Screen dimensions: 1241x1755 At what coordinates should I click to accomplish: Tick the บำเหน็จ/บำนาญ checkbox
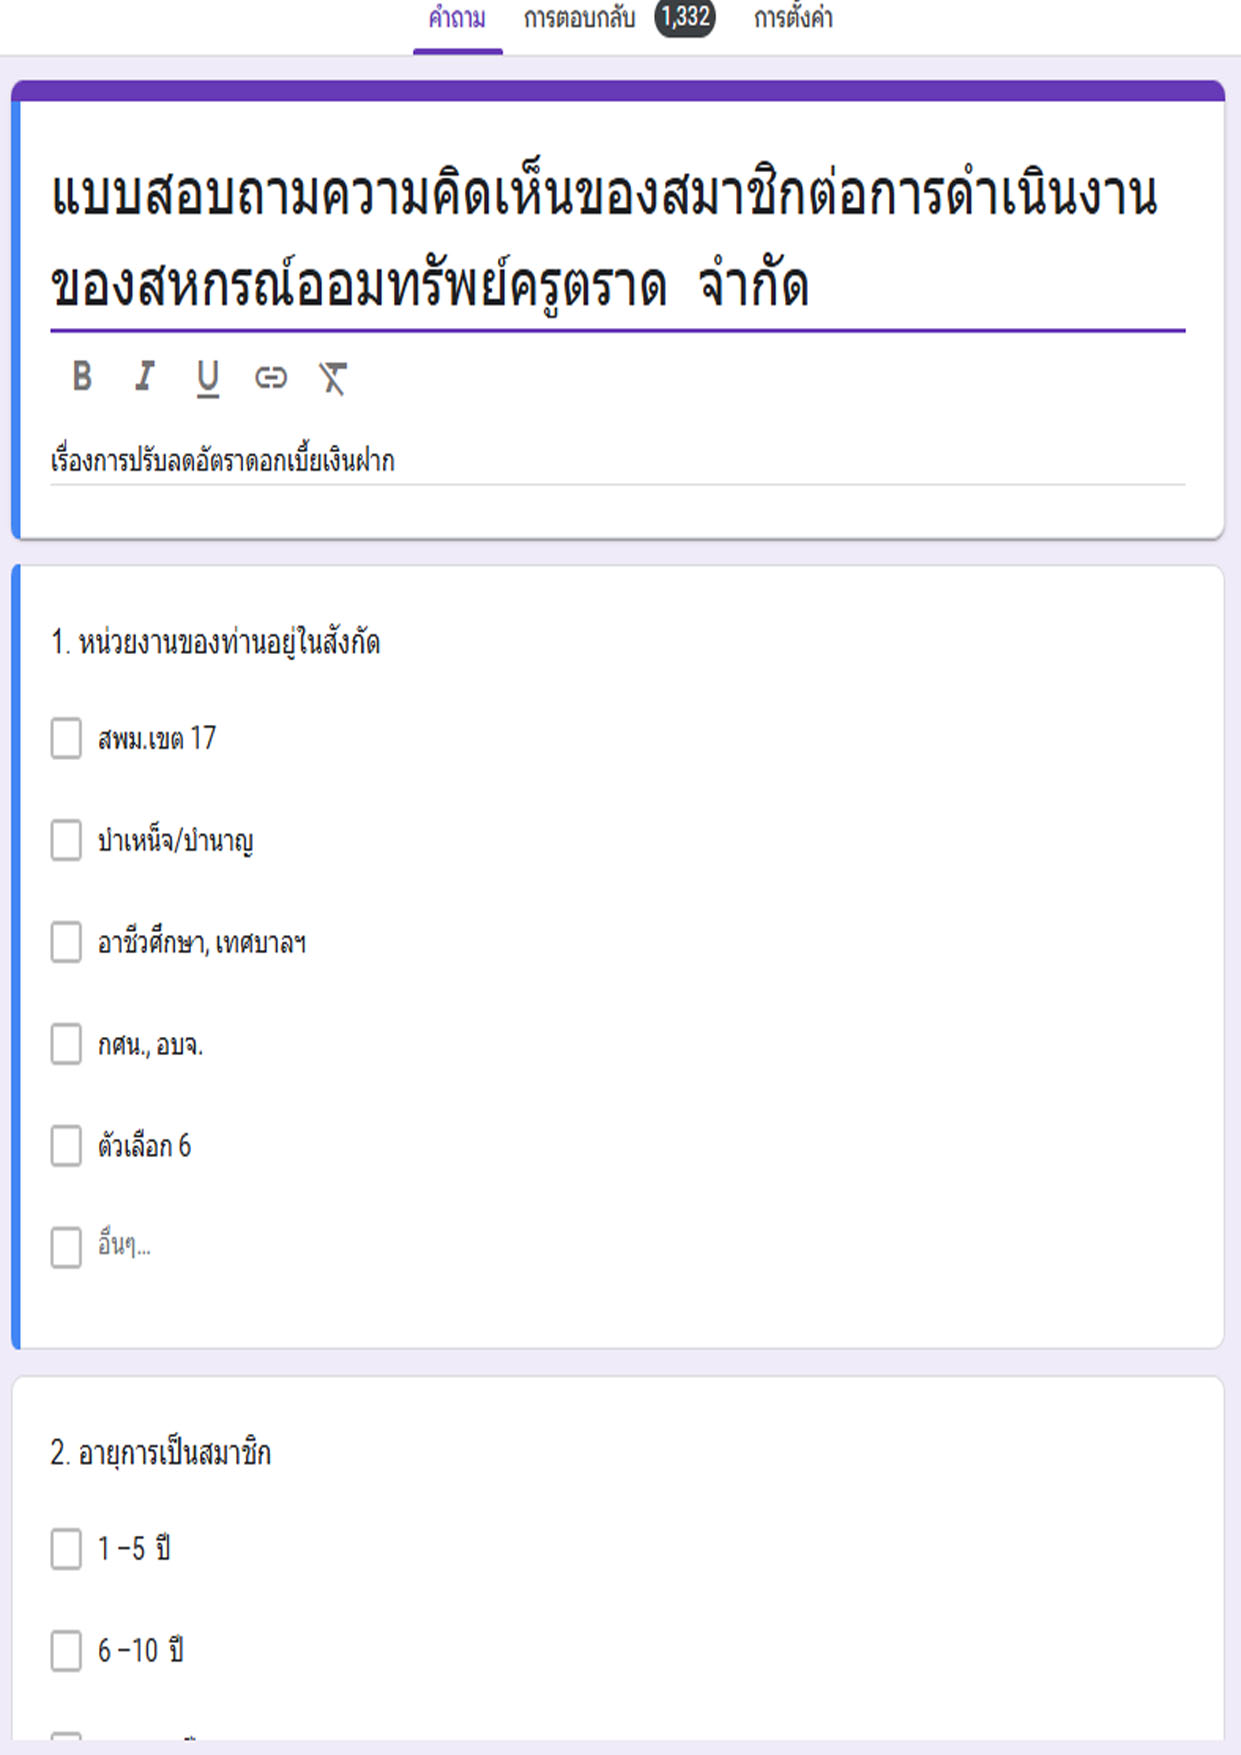pos(66,840)
